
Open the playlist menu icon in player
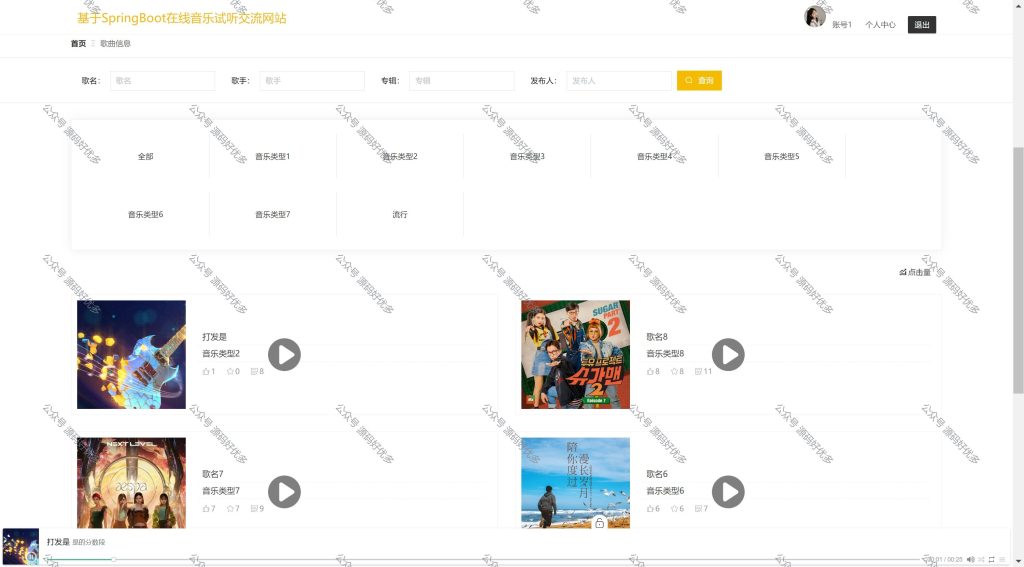click(1002, 559)
